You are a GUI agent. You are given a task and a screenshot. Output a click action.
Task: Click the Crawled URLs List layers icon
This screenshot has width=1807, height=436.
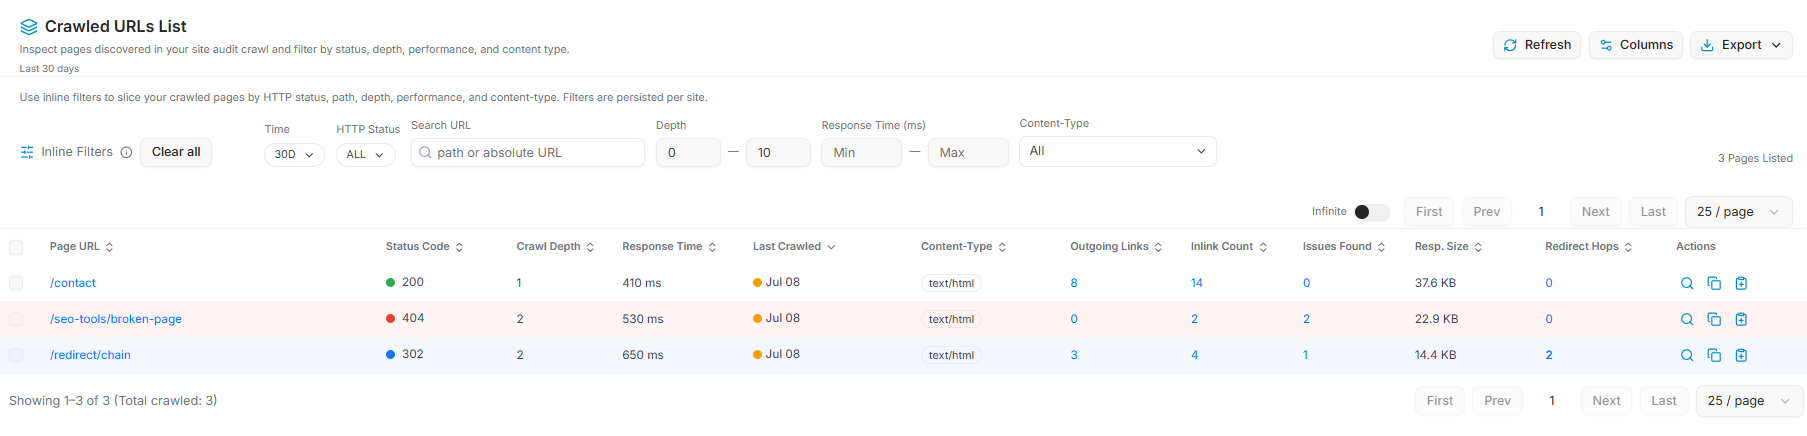pyautogui.click(x=29, y=27)
